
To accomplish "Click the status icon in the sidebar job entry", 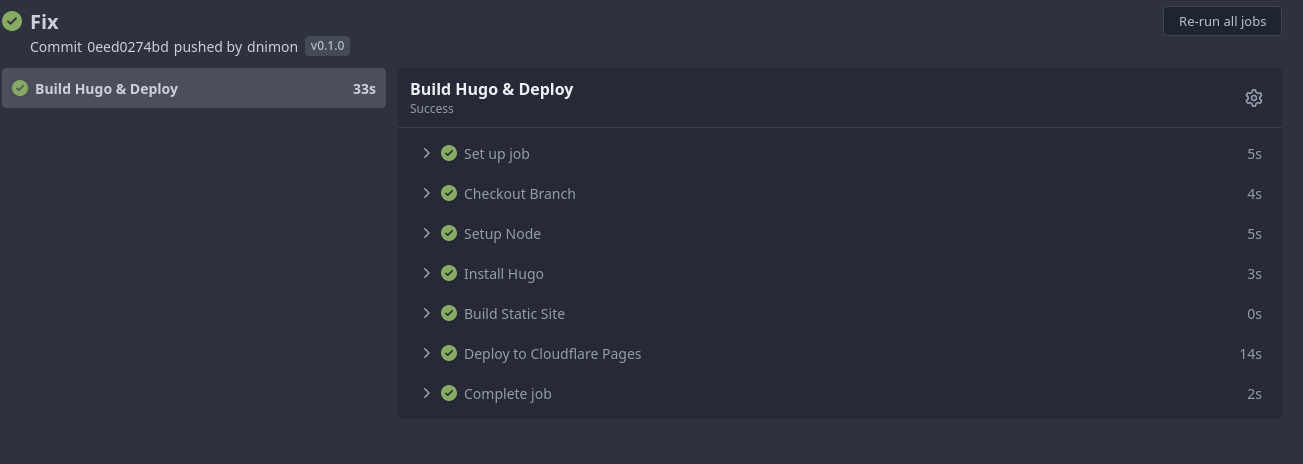I will [x=20, y=89].
